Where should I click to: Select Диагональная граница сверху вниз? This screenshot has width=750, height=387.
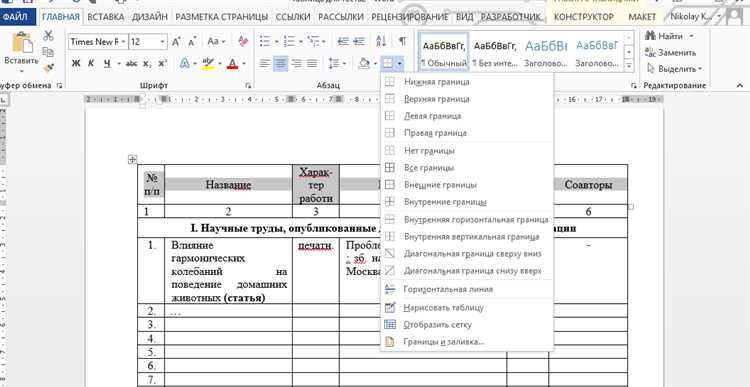(467, 254)
